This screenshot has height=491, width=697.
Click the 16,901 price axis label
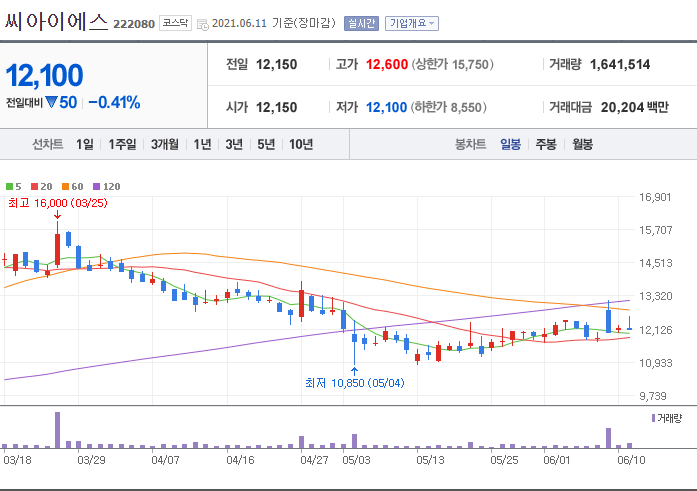pos(655,197)
